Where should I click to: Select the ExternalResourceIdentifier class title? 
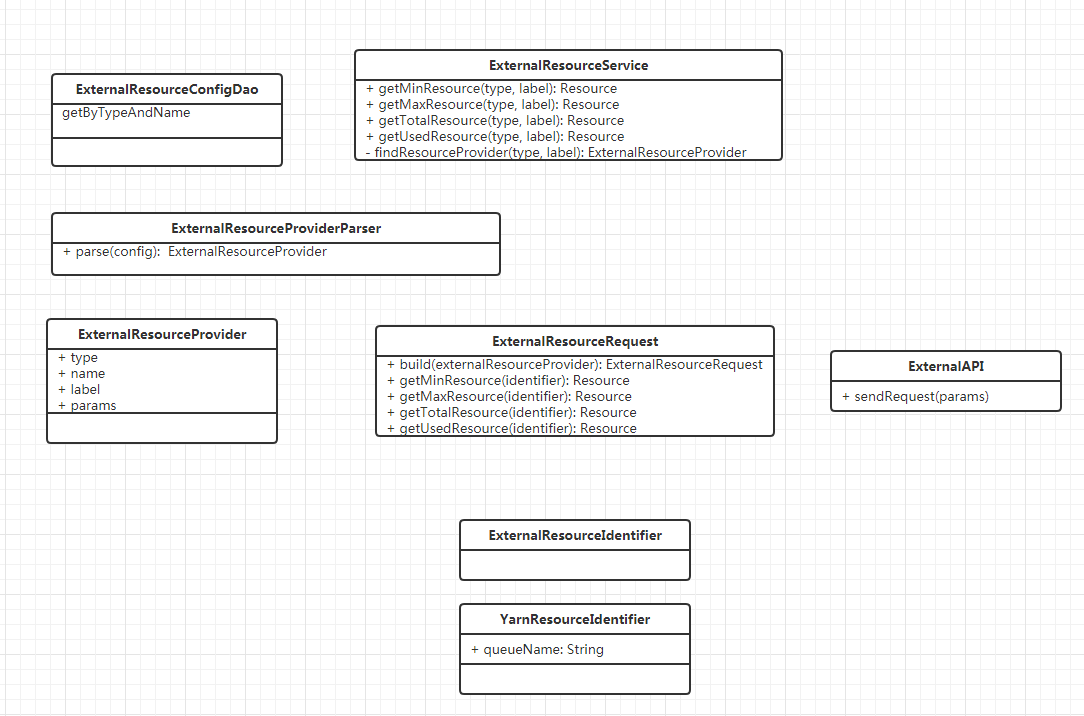tap(575, 536)
